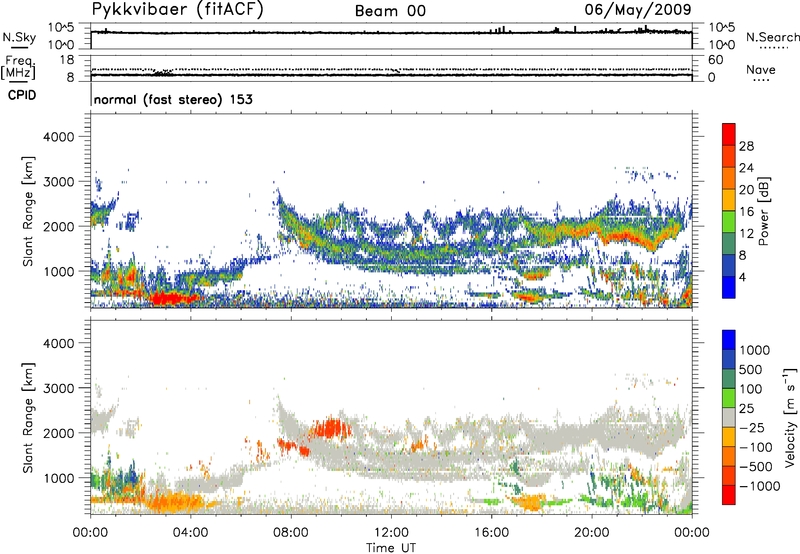Click the "1000" range tick of the velocity panel

coord(58,478)
